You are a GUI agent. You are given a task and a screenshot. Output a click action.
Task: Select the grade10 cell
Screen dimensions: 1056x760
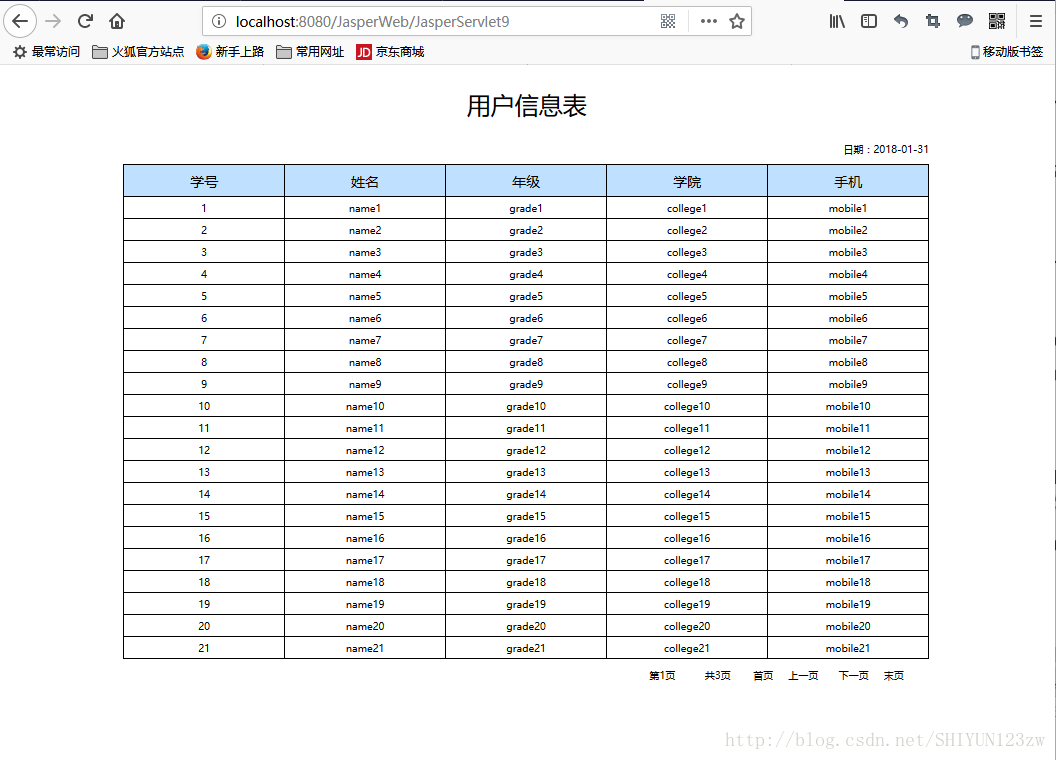(526, 406)
